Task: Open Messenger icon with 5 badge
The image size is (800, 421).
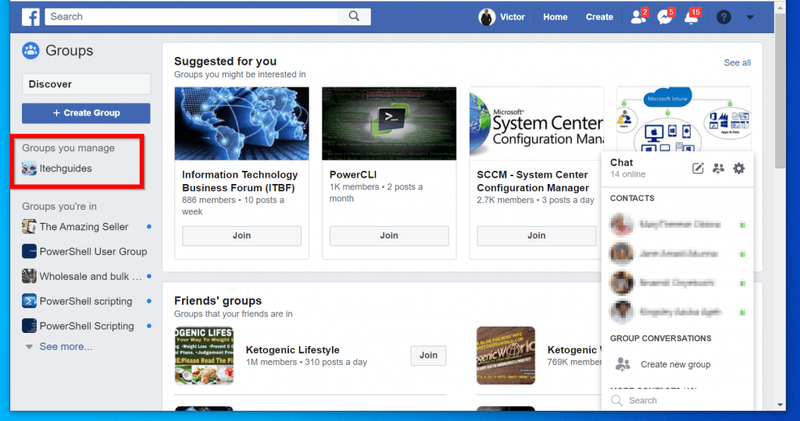Action: (x=665, y=17)
